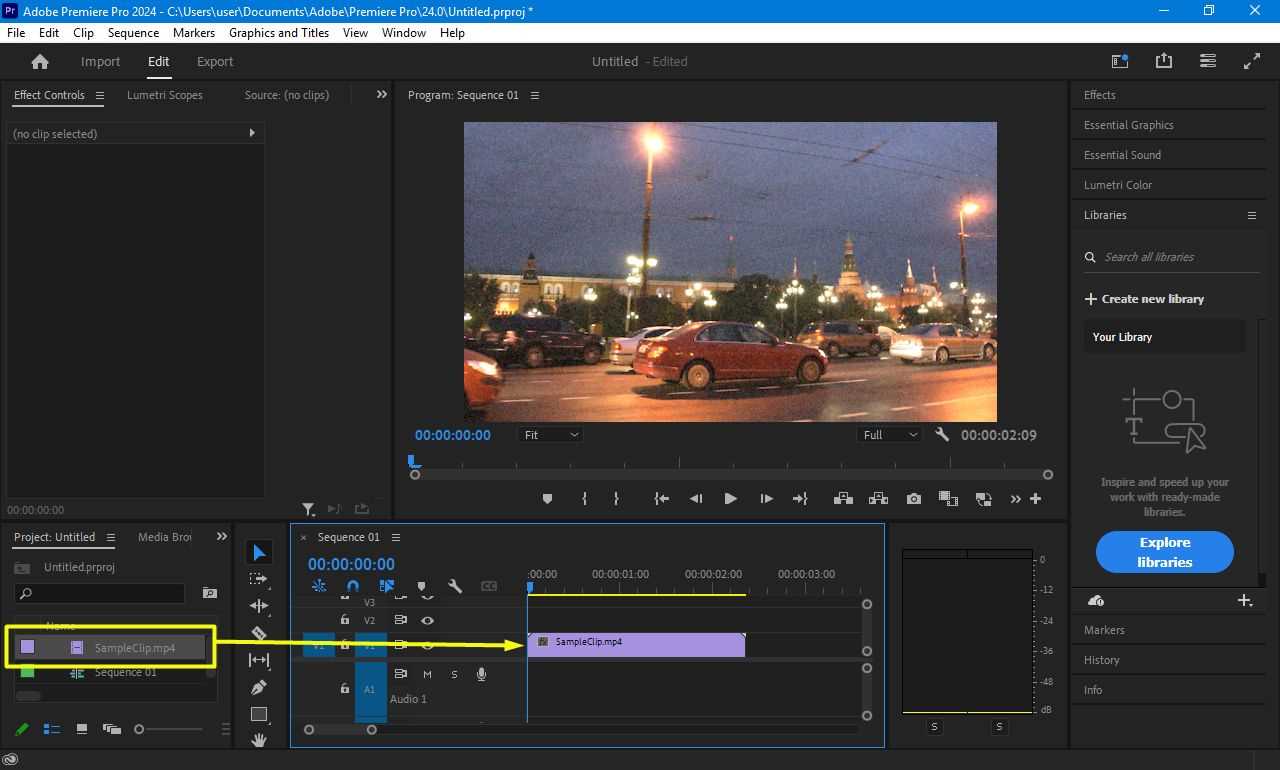
Task: Choose the Track Select Forward tool
Action: (259, 579)
